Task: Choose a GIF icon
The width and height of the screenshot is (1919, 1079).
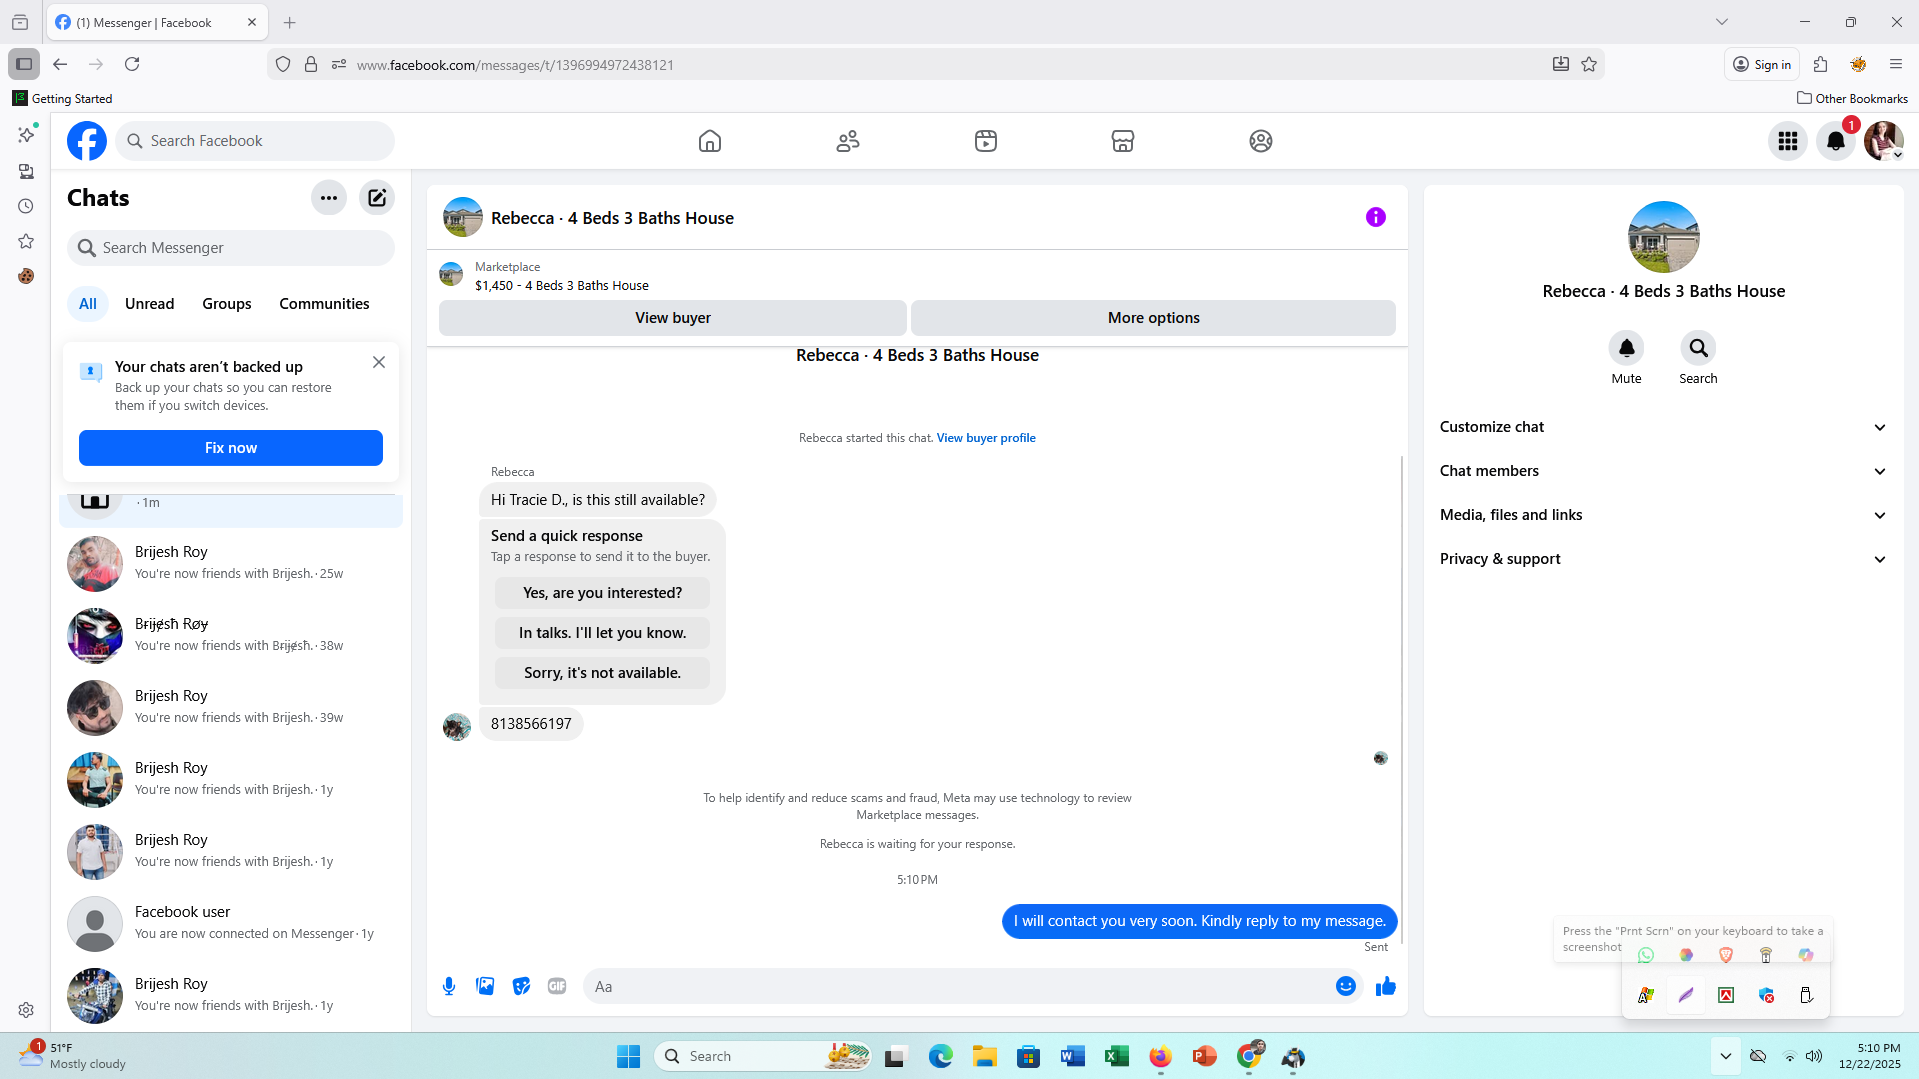Action: (x=557, y=986)
